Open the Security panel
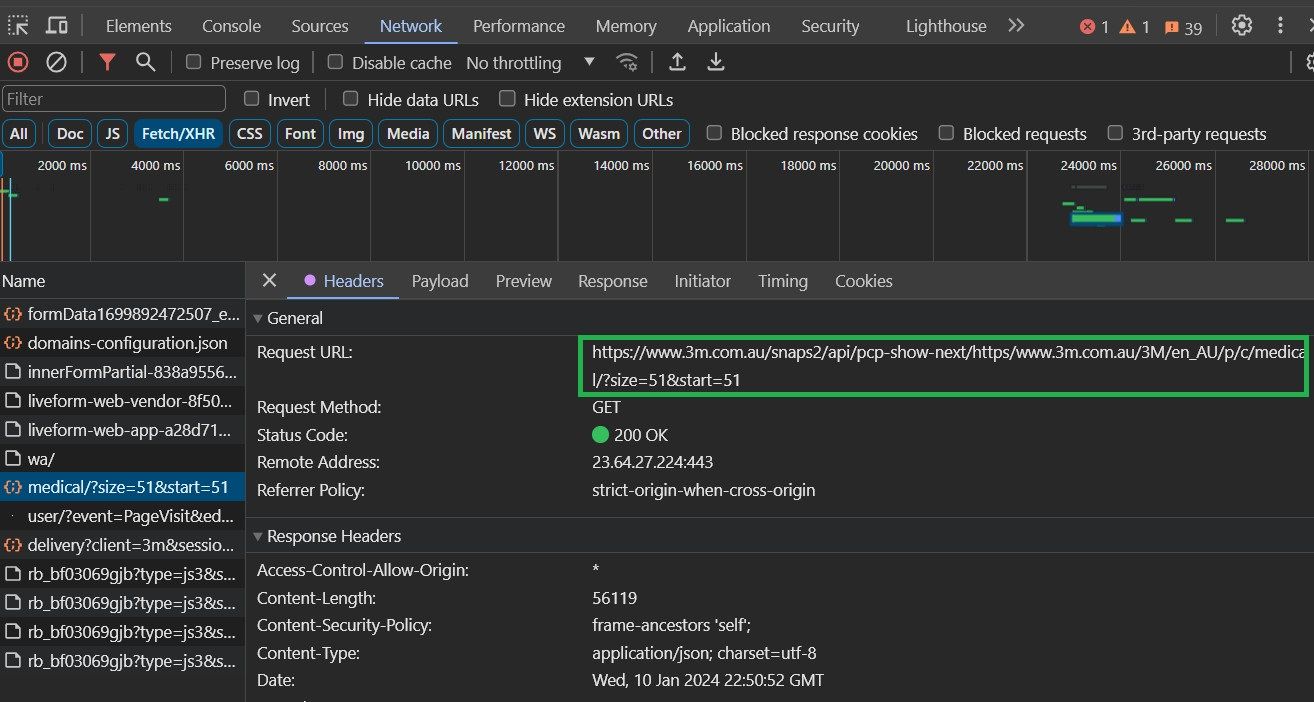This screenshot has height=702, width=1314. [x=830, y=26]
